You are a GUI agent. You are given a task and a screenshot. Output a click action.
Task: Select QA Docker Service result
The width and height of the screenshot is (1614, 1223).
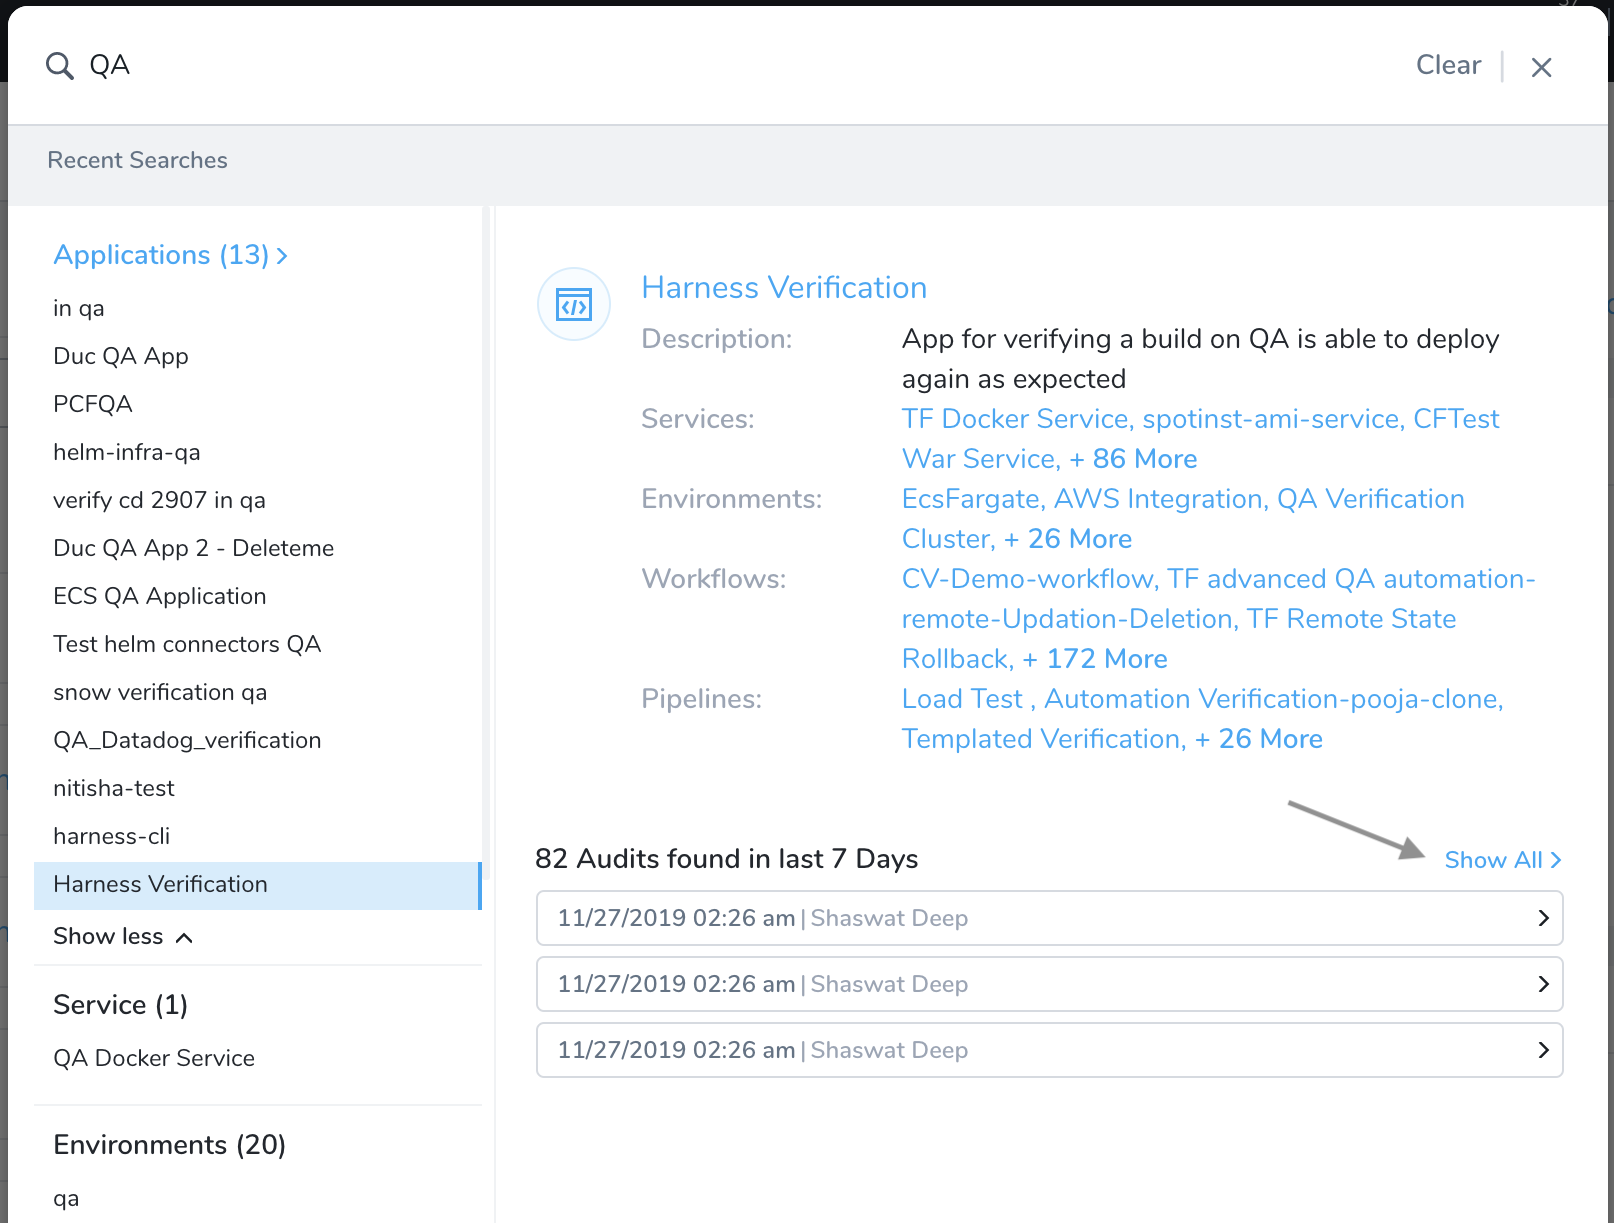click(x=154, y=1058)
